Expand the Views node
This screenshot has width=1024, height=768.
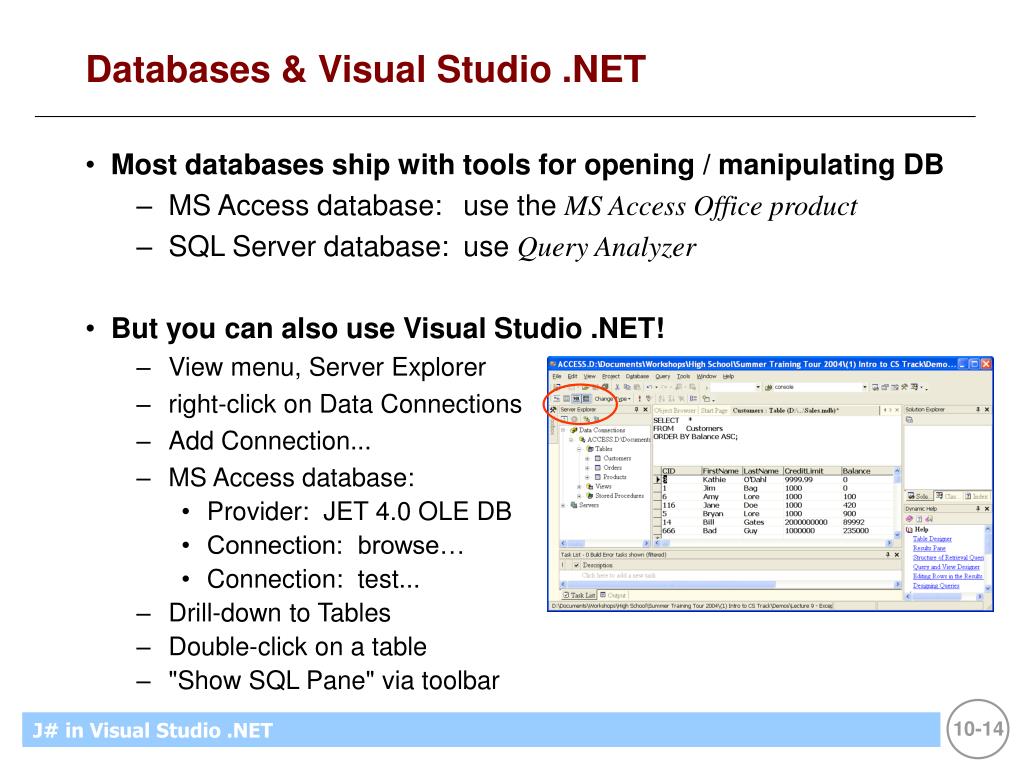pos(579,487)
